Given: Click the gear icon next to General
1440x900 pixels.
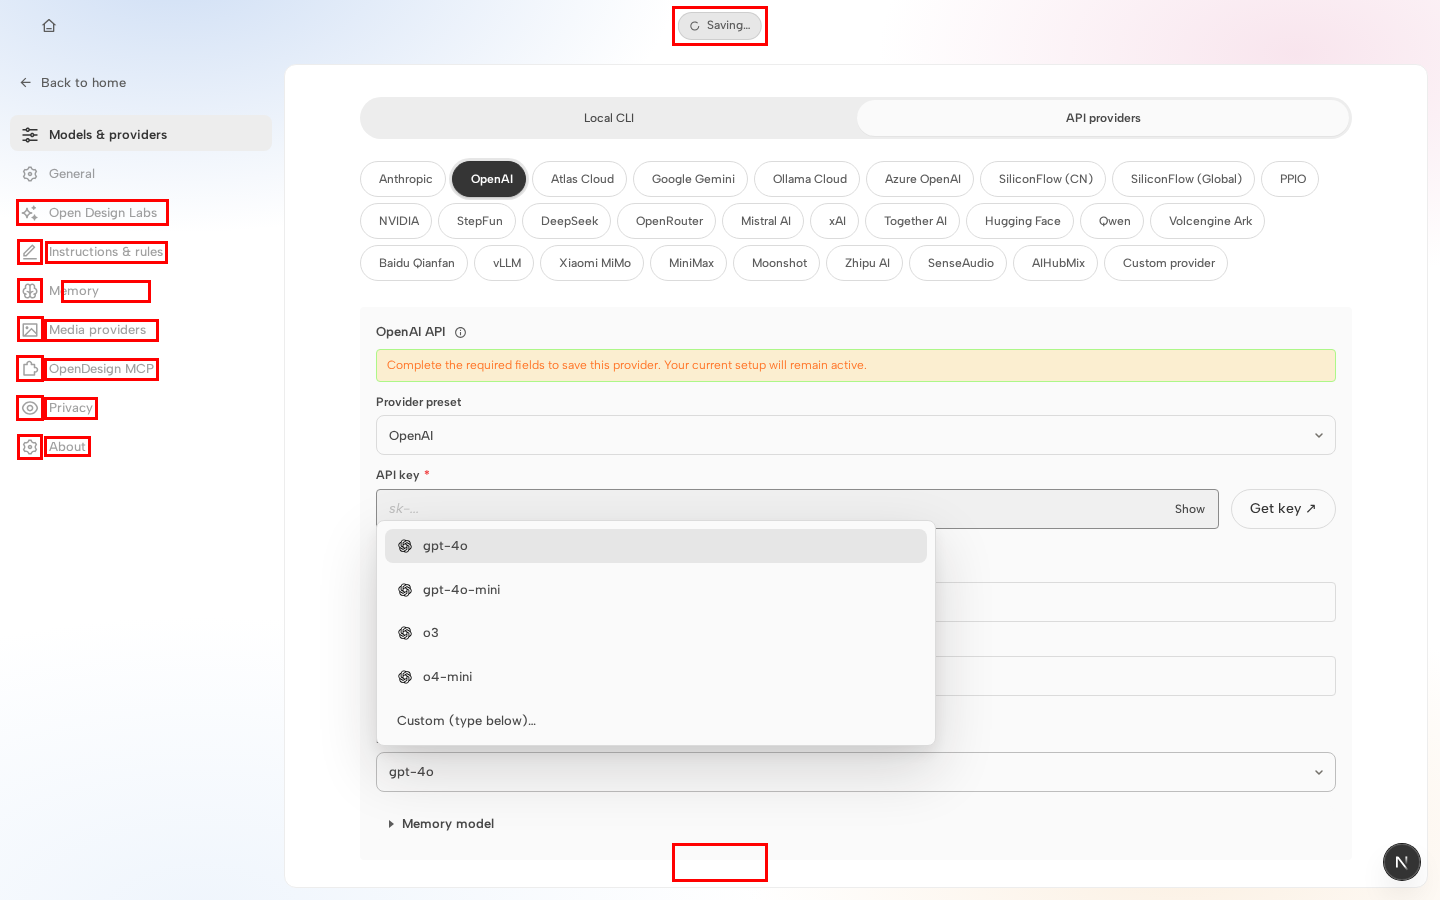Looking at the screenshot, I should 30,174.
